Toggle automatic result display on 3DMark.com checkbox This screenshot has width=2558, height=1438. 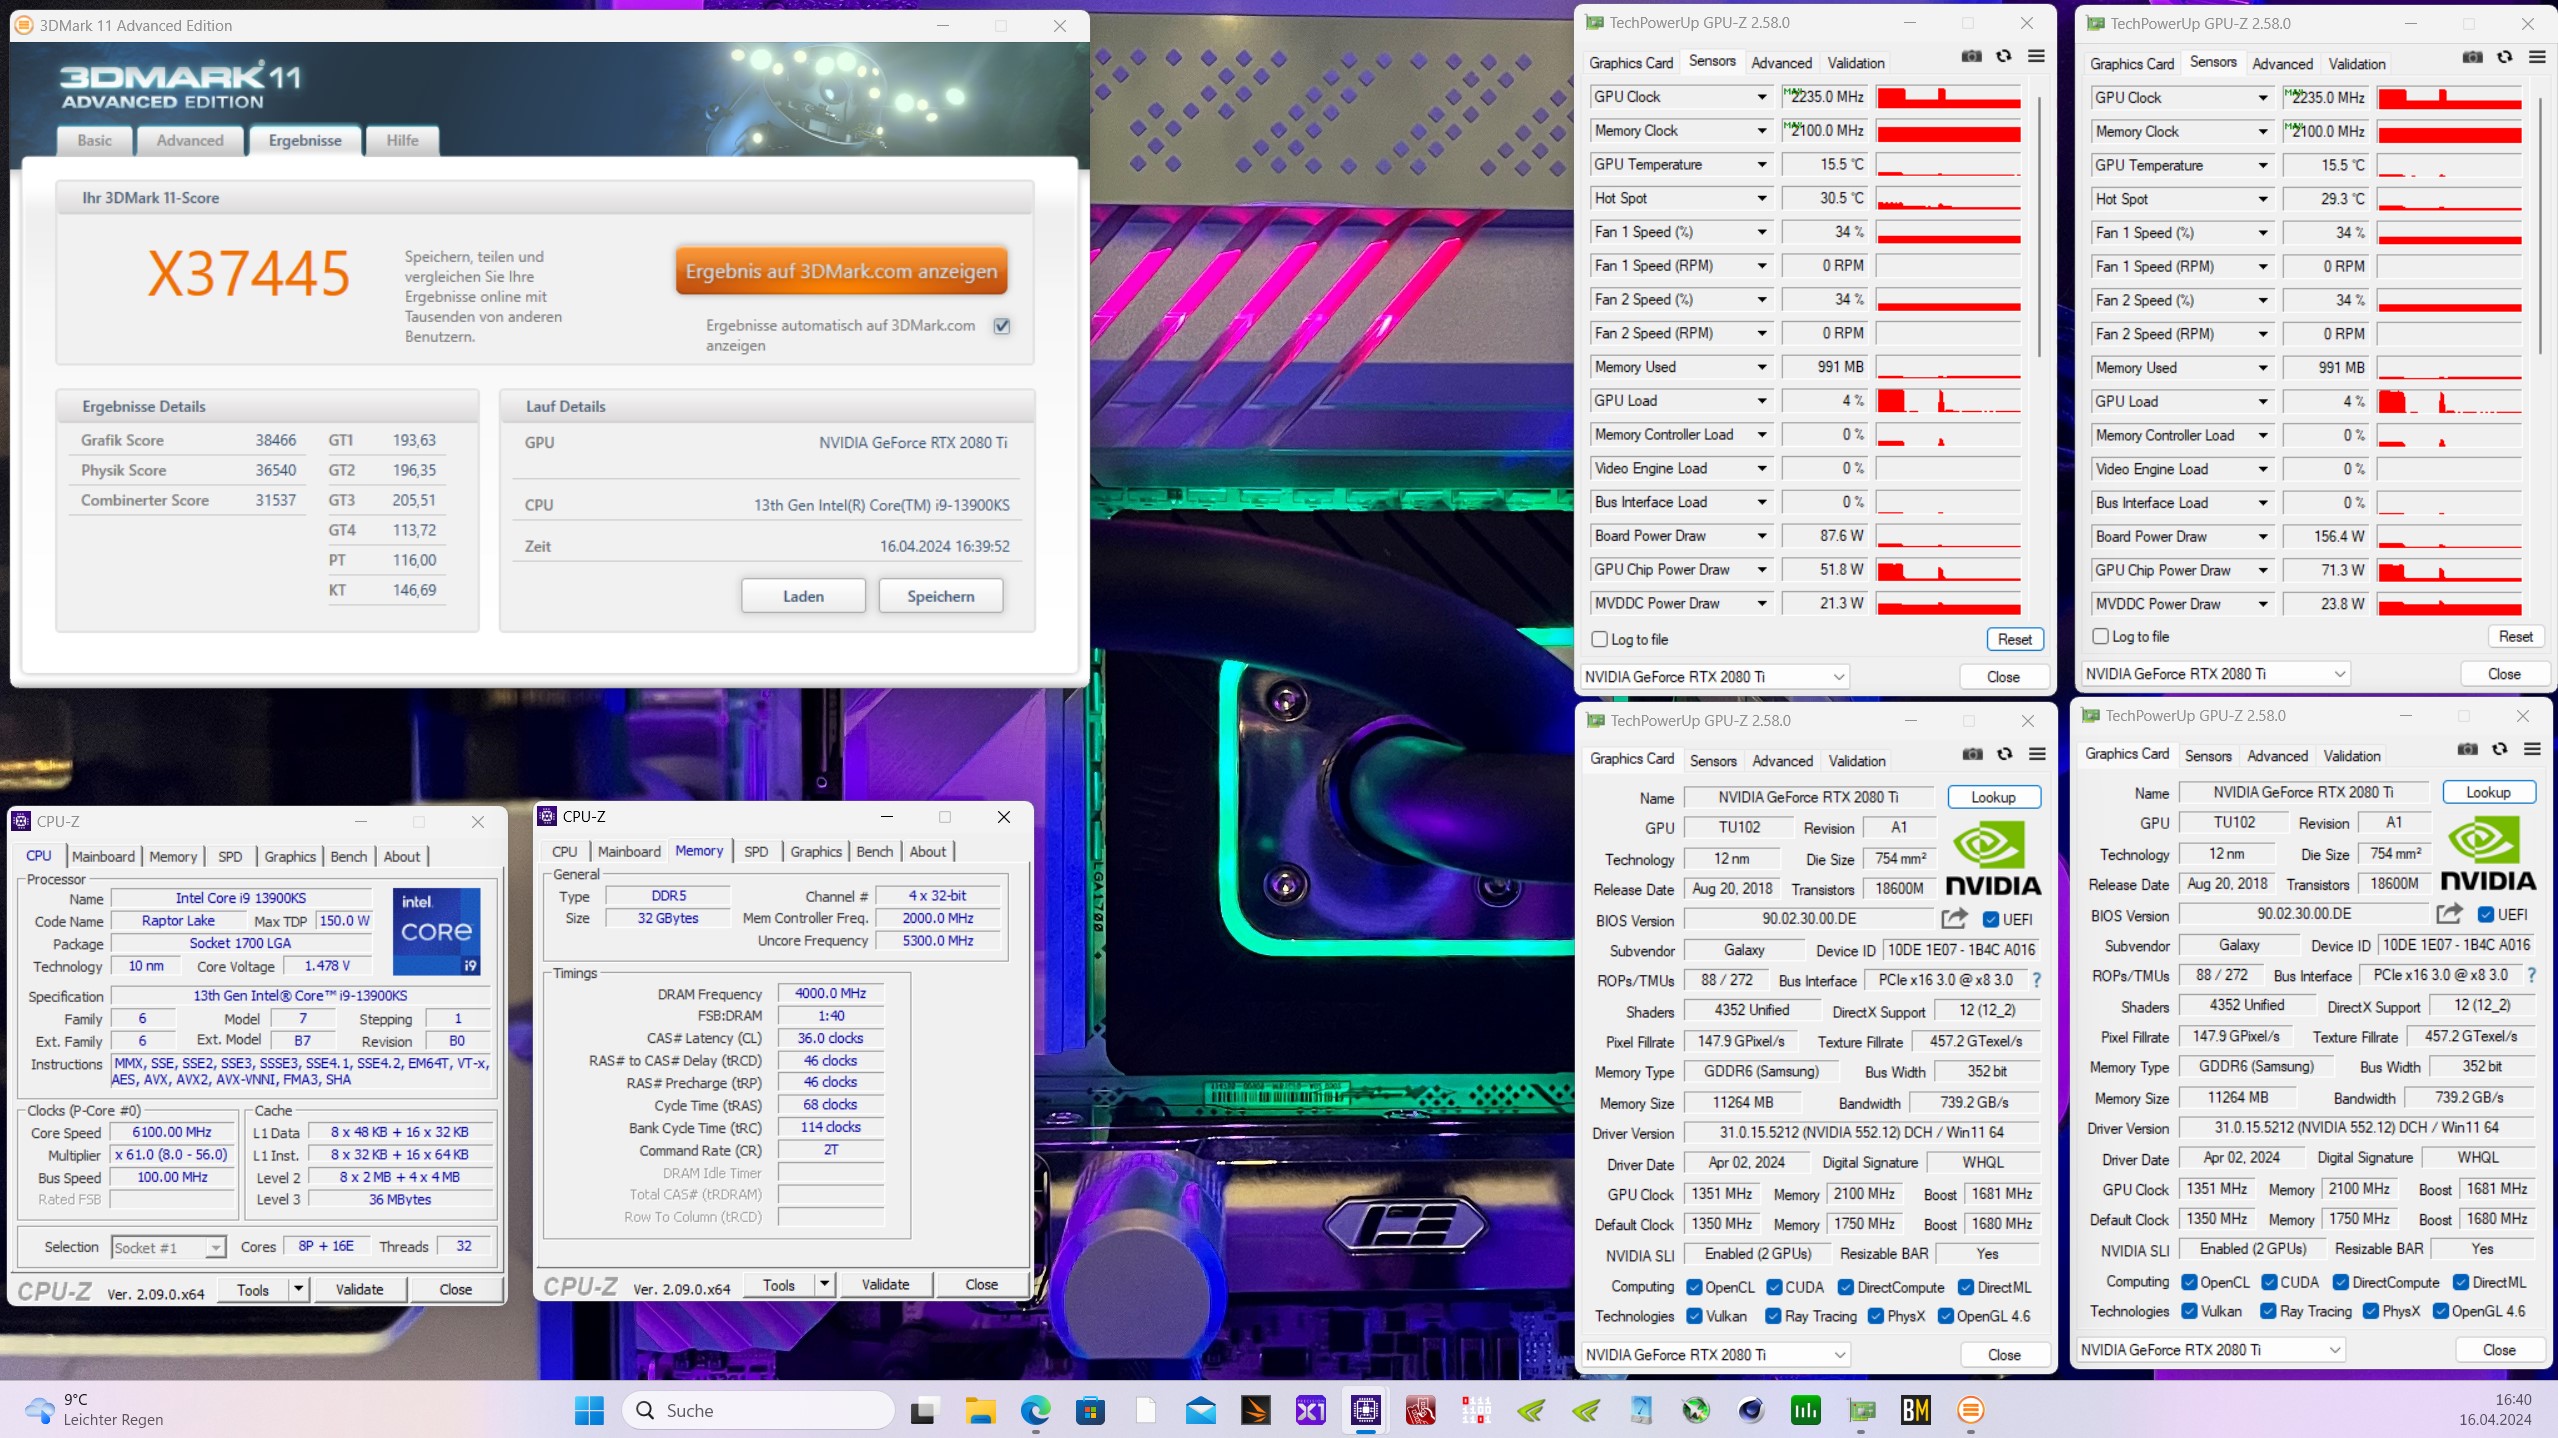(1002, 326)
